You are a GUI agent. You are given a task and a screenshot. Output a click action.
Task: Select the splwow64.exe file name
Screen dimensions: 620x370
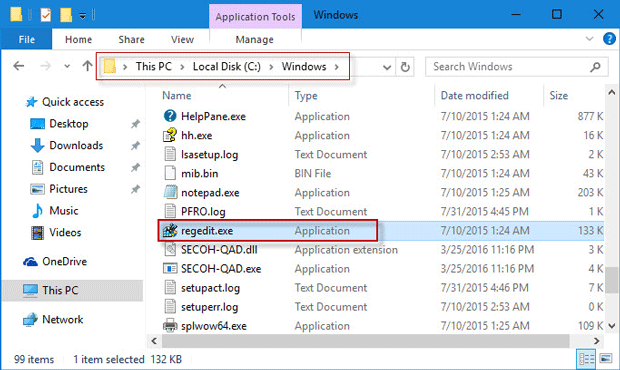click(214, 326)
